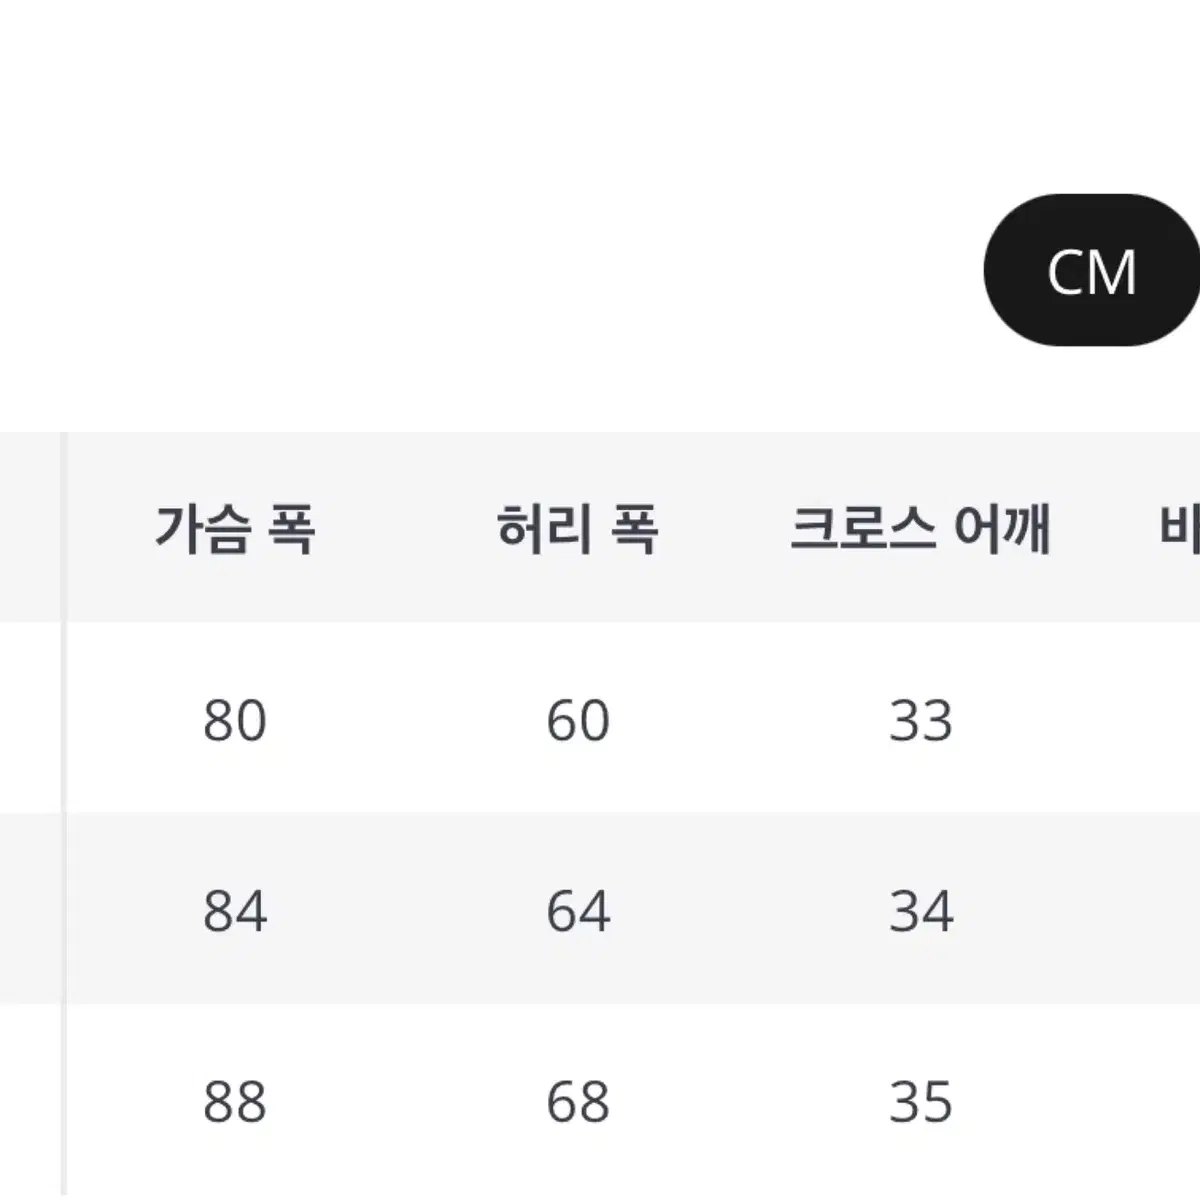Click cross shoulder value 34
1200x1200 pixels.
point(921,911)
